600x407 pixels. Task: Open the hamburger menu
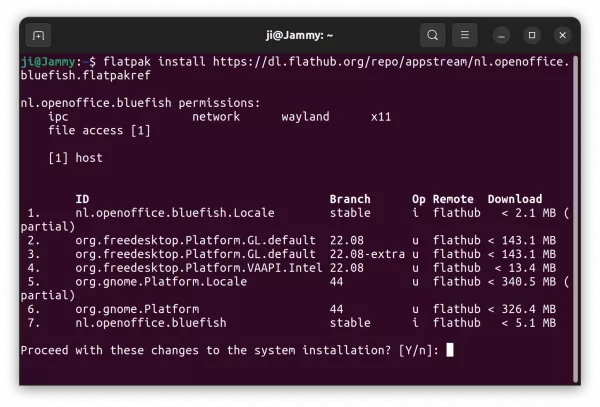click(465, 35)
